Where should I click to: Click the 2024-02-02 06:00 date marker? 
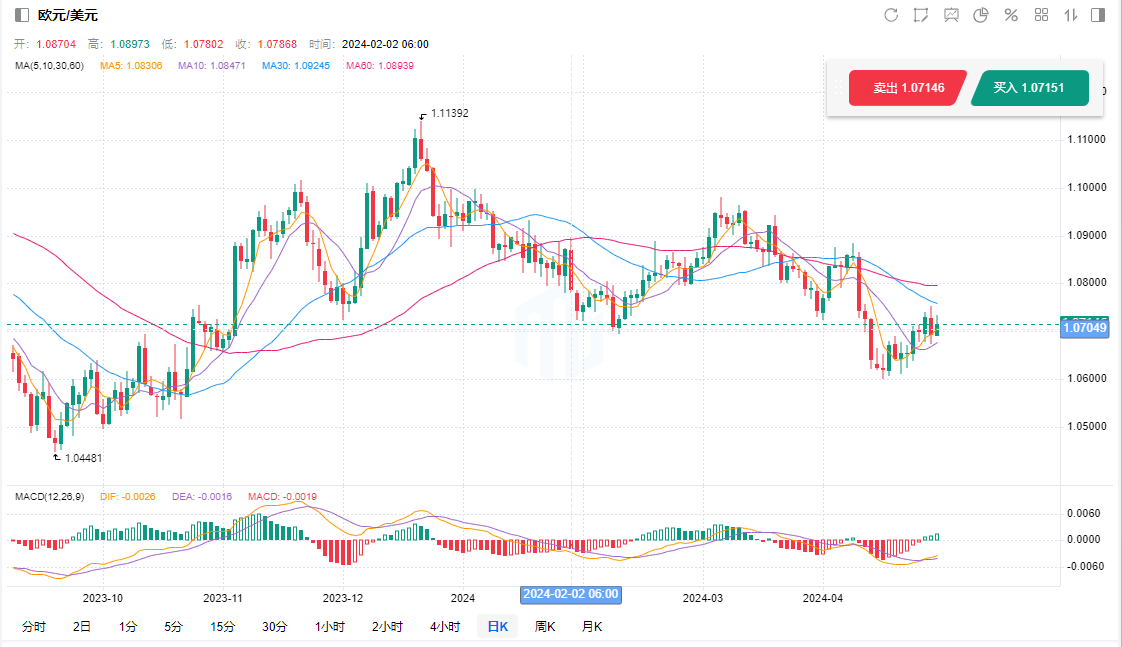[x=571, y=595]
